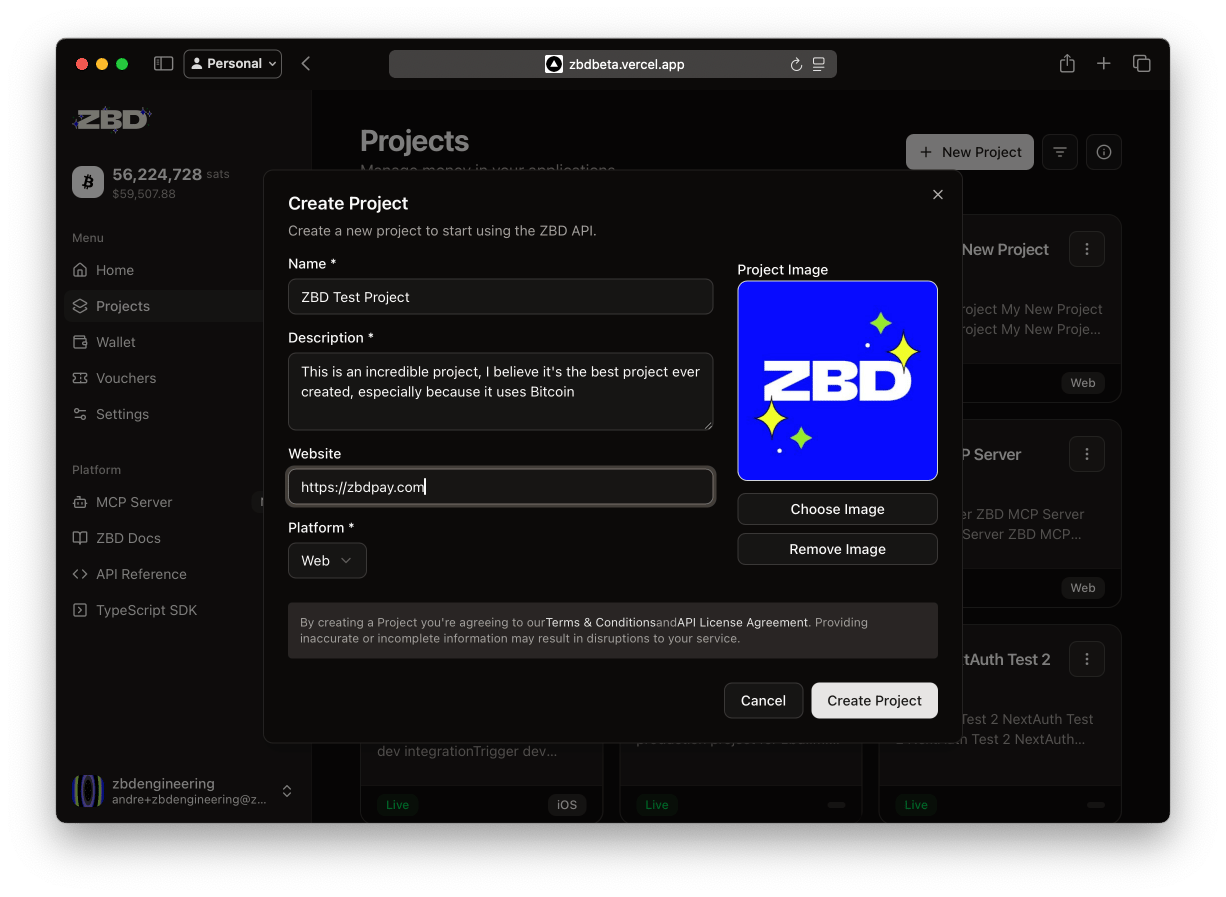This screenshot has height=897, width=1226.
Task: Open the info icon in Projects header
Action: pos(1104,152)
